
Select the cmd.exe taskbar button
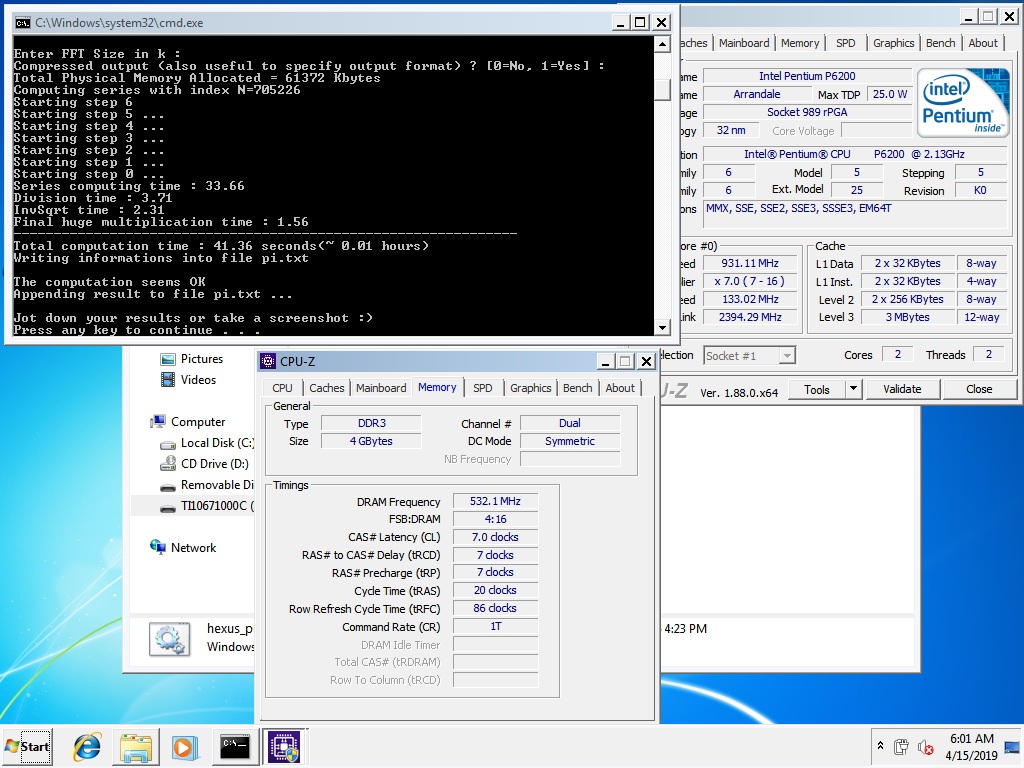click(235, 746)
